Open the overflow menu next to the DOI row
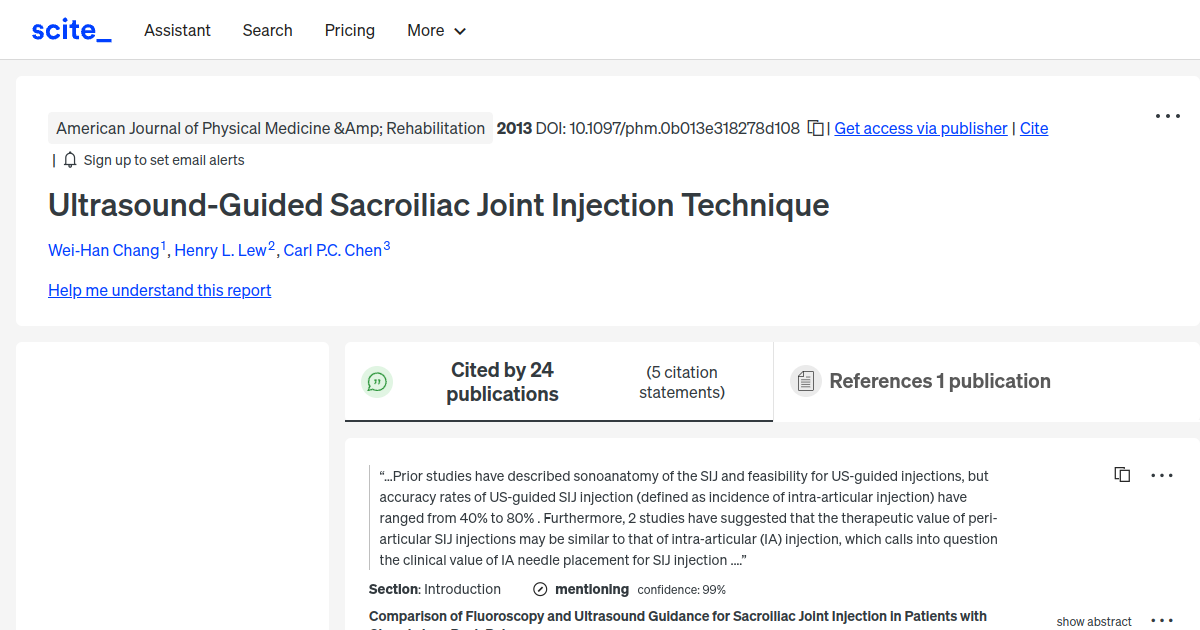 pos(1167,116)
